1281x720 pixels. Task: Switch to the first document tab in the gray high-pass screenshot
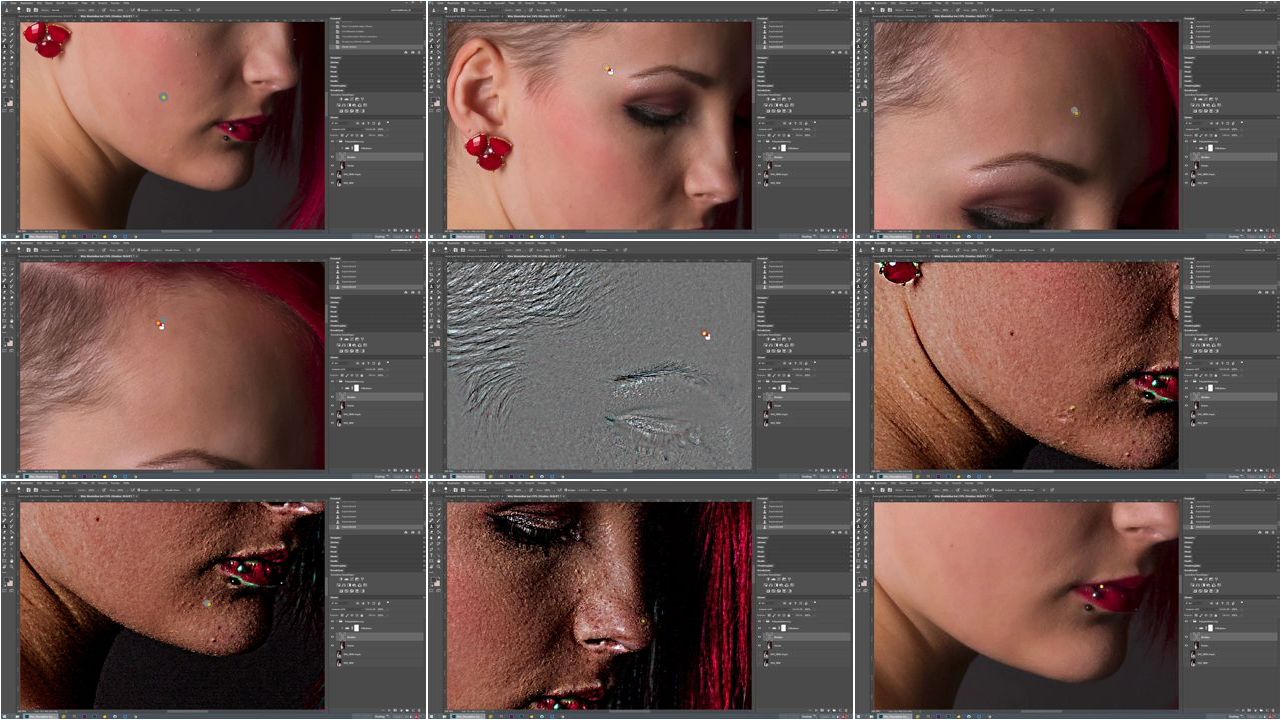(472, 256)
